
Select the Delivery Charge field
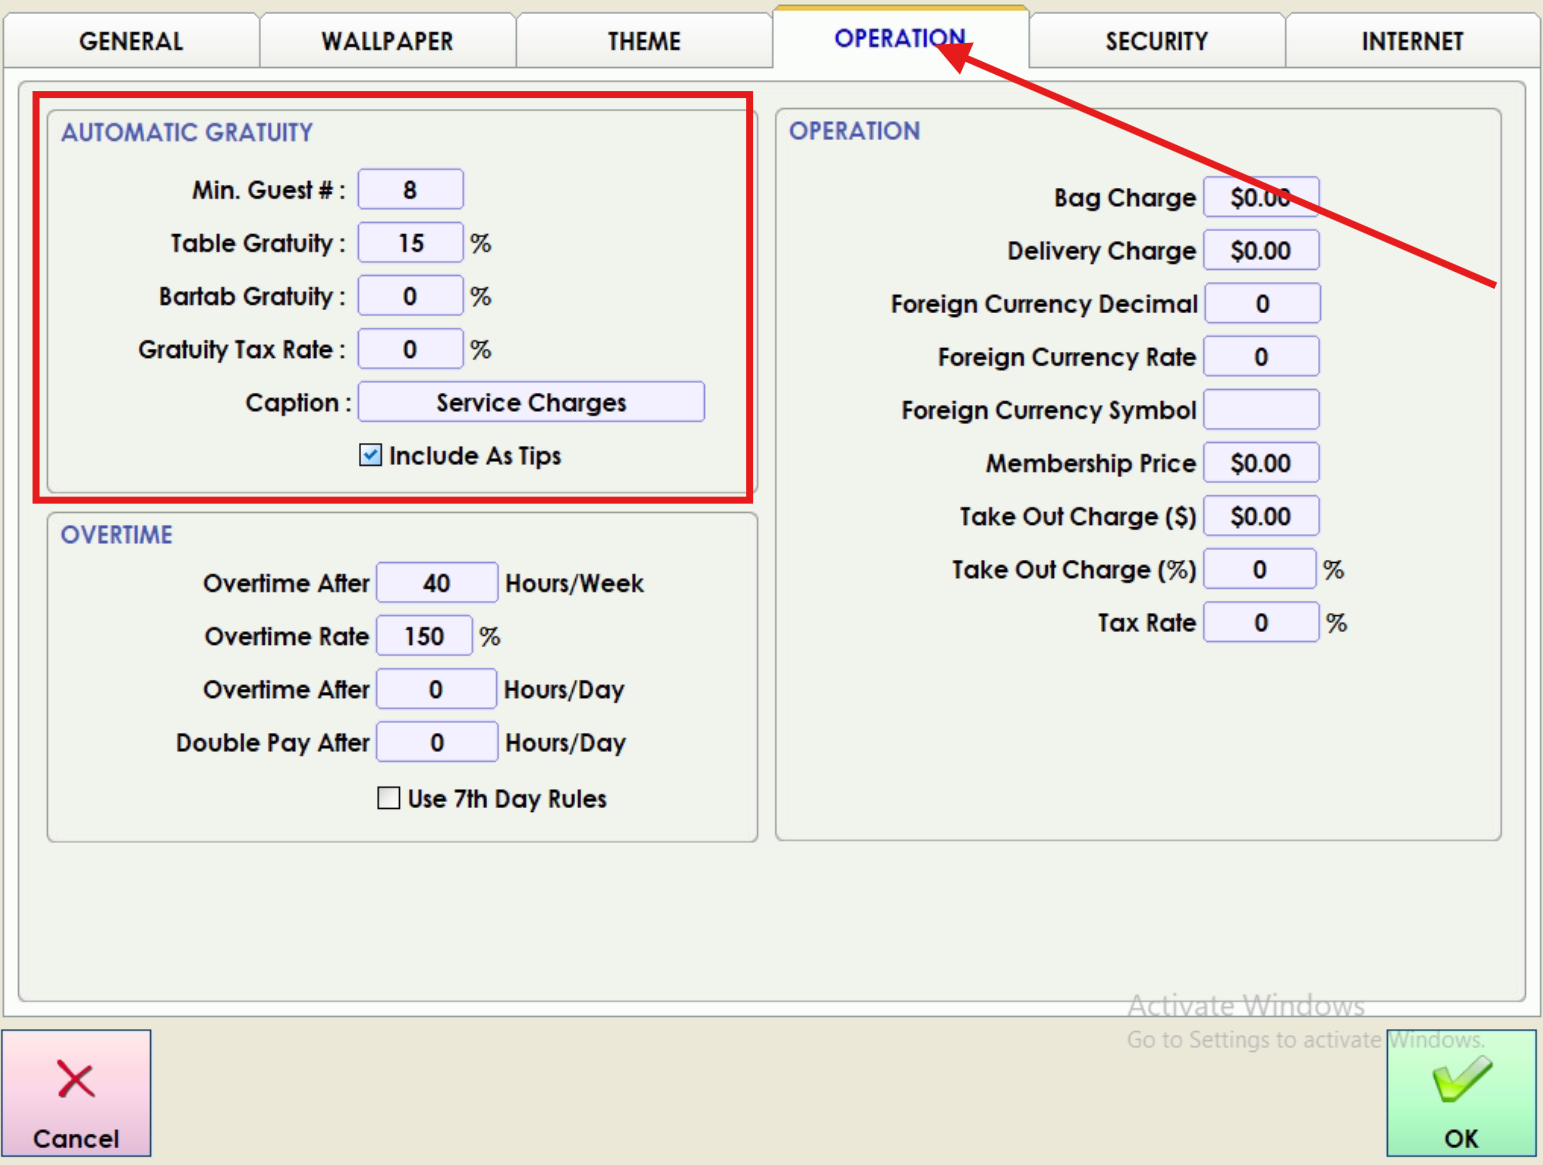pyautogui.click(x=1261, y=250)
